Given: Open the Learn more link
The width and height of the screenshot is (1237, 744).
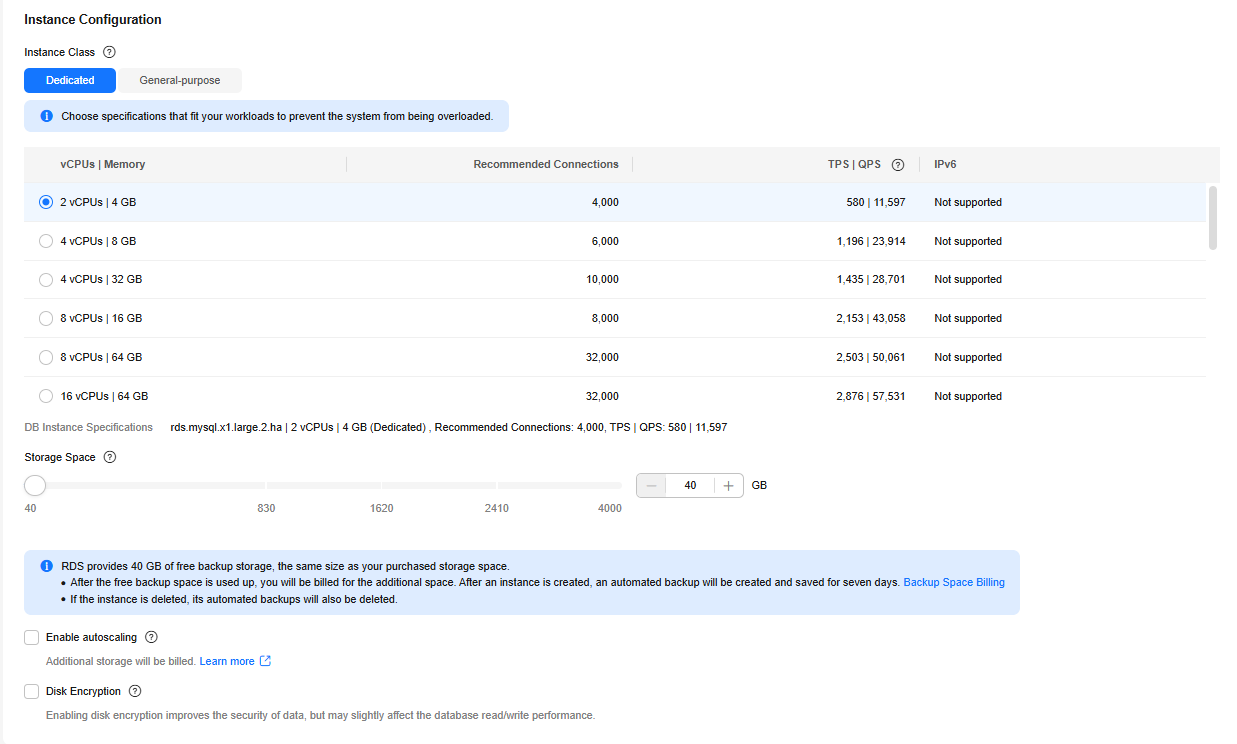Looking at the screenshot, I should pyautogui.click(x=227, y=661).
